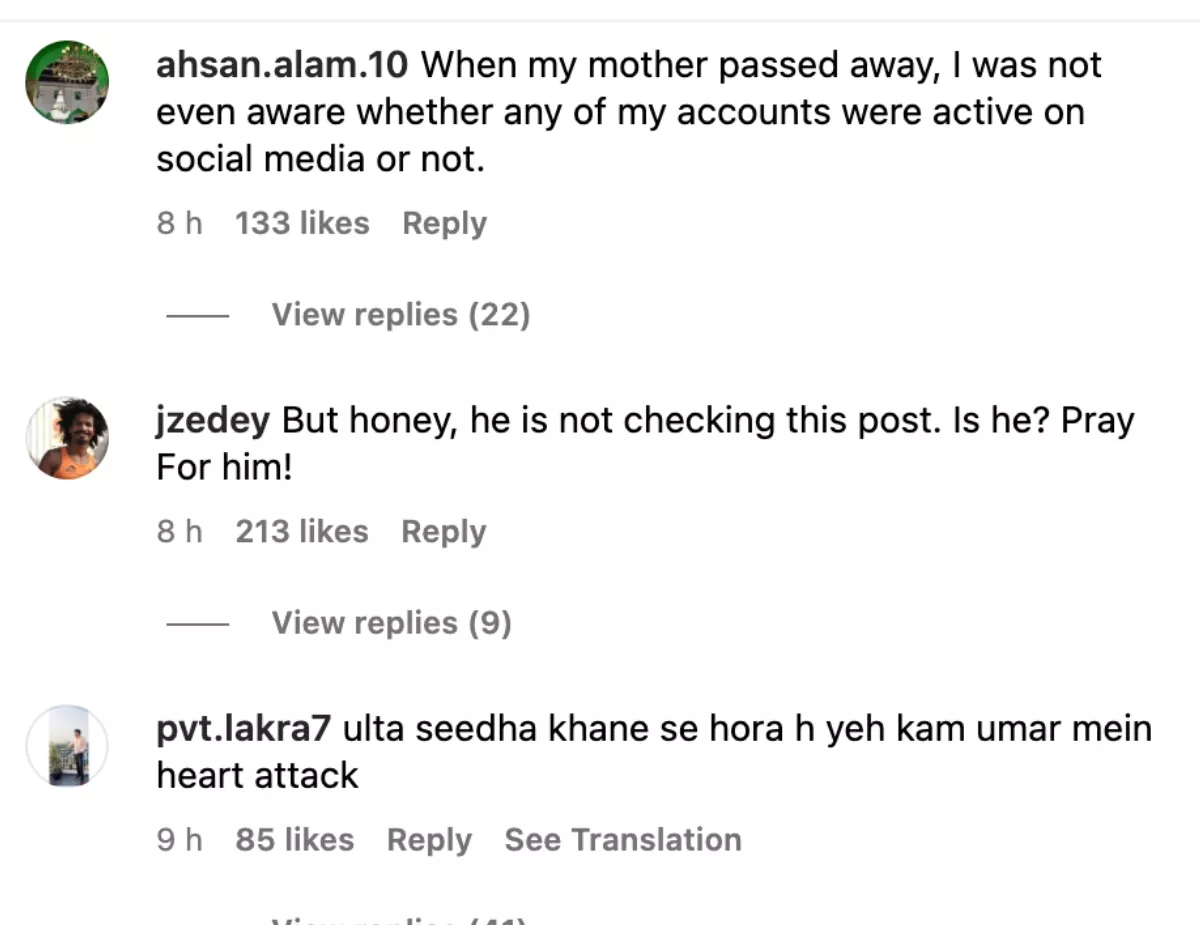The width and height of the screenshot is (1200, 925).
Task: Click See Translation on pvt.lakra7's comment
Action: click(622, 840)
